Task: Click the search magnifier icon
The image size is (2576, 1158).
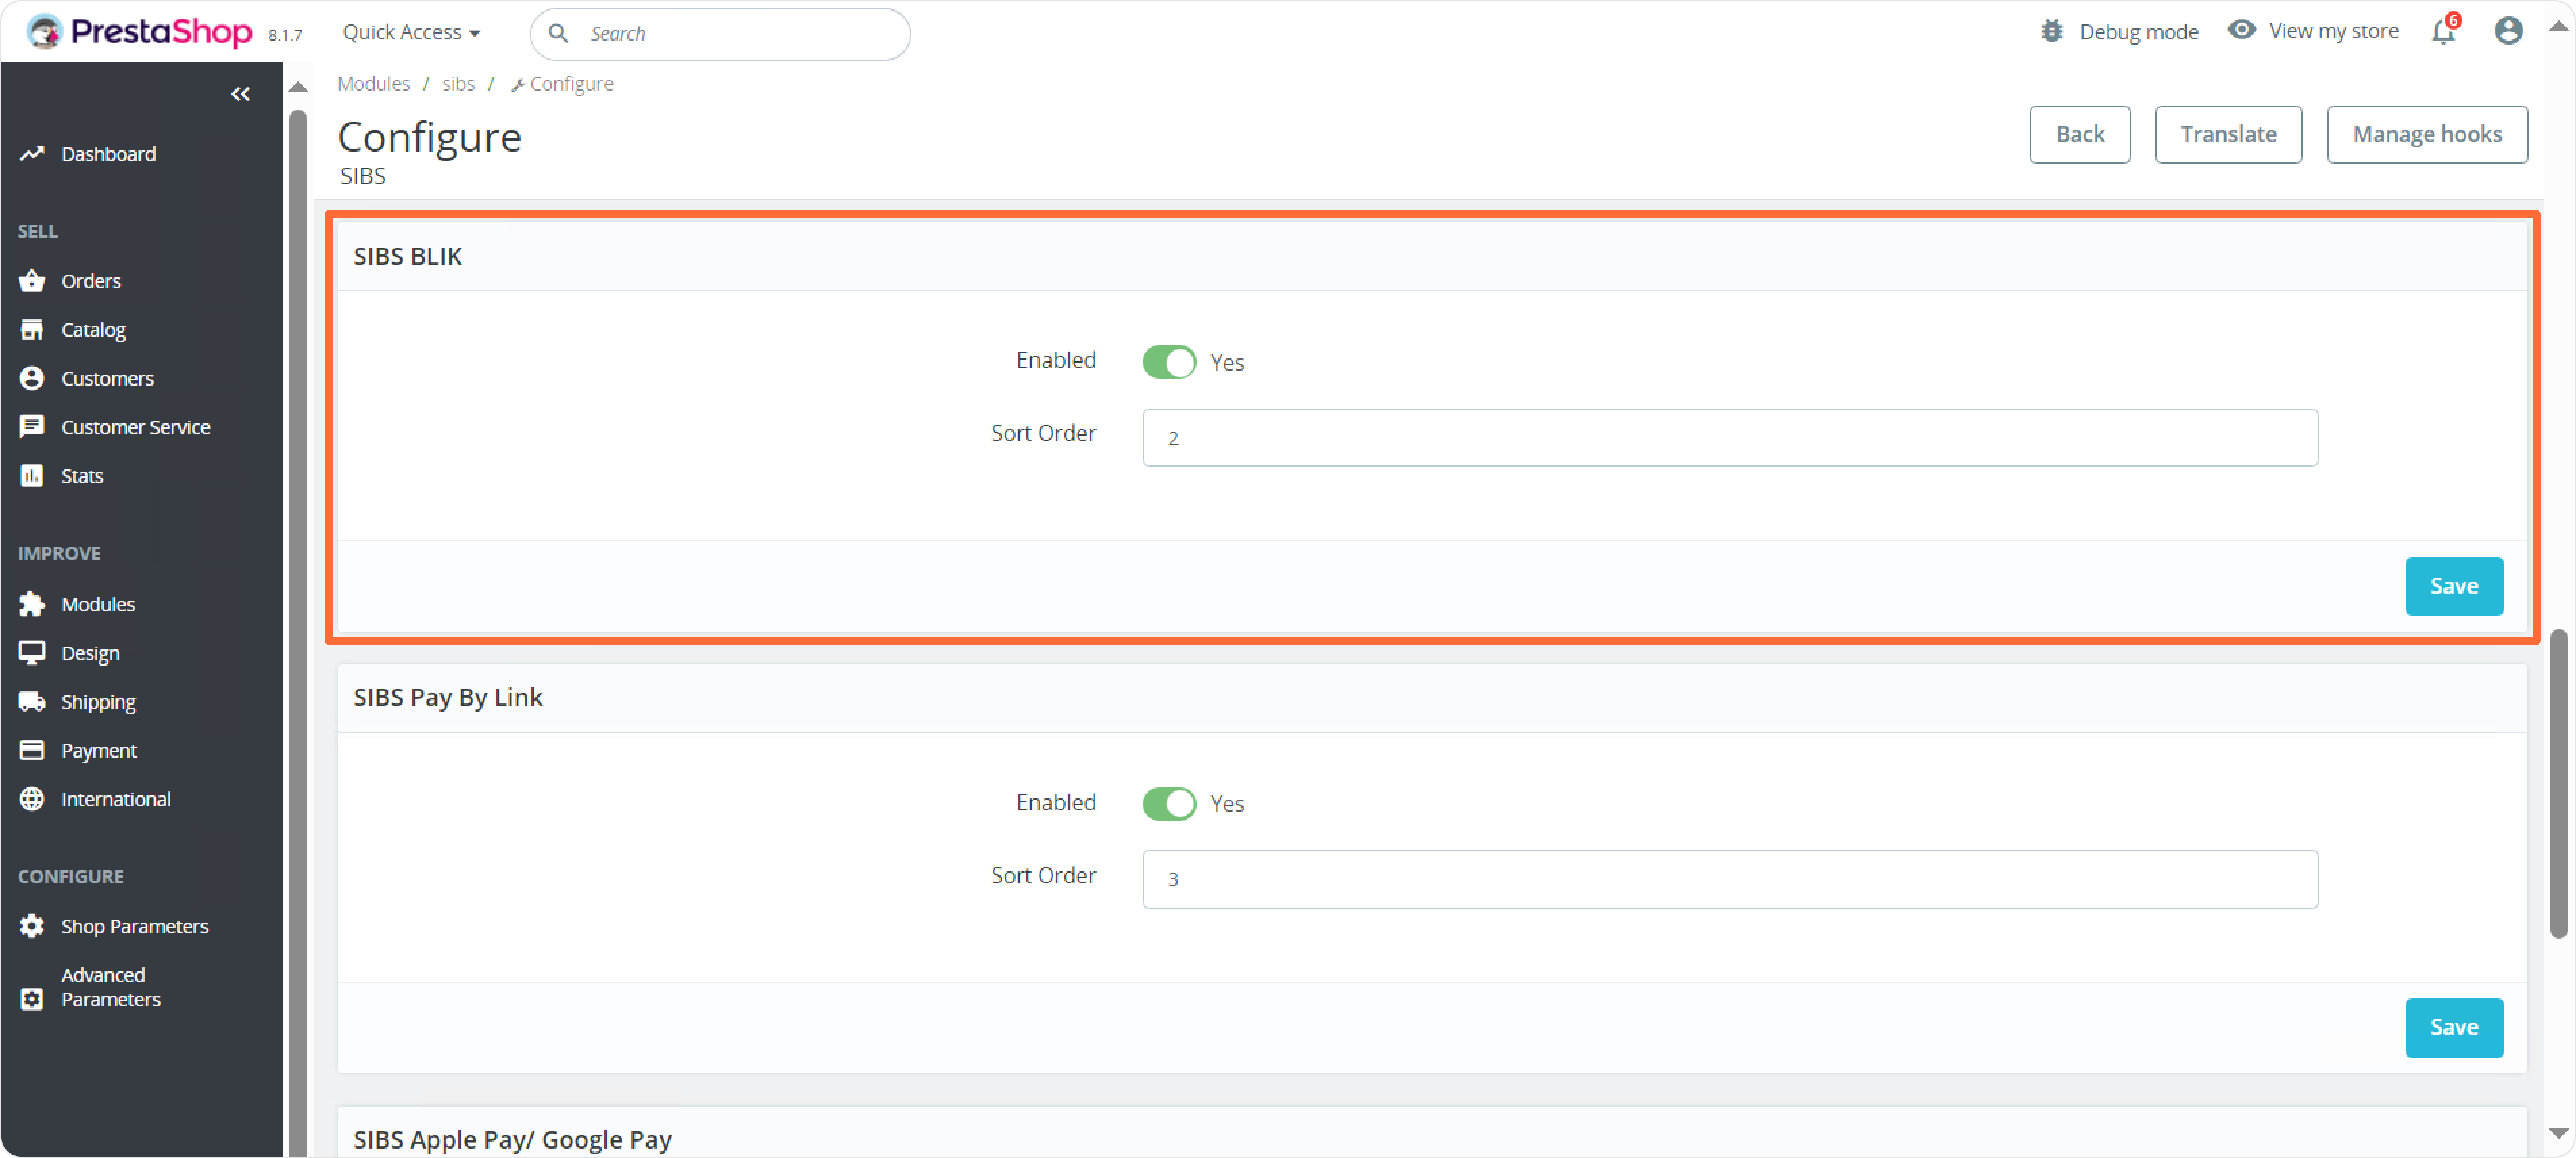Action: point(559,34)
